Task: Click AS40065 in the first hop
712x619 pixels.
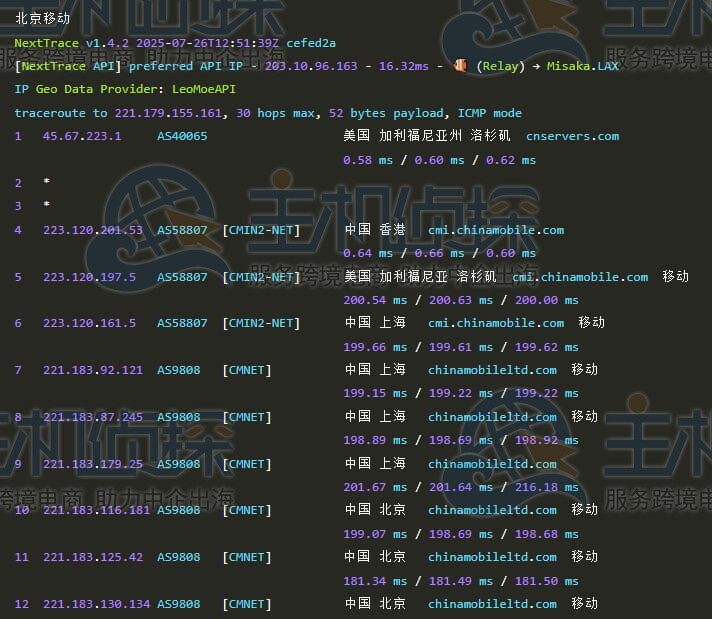Action: (x=182, y=136)
